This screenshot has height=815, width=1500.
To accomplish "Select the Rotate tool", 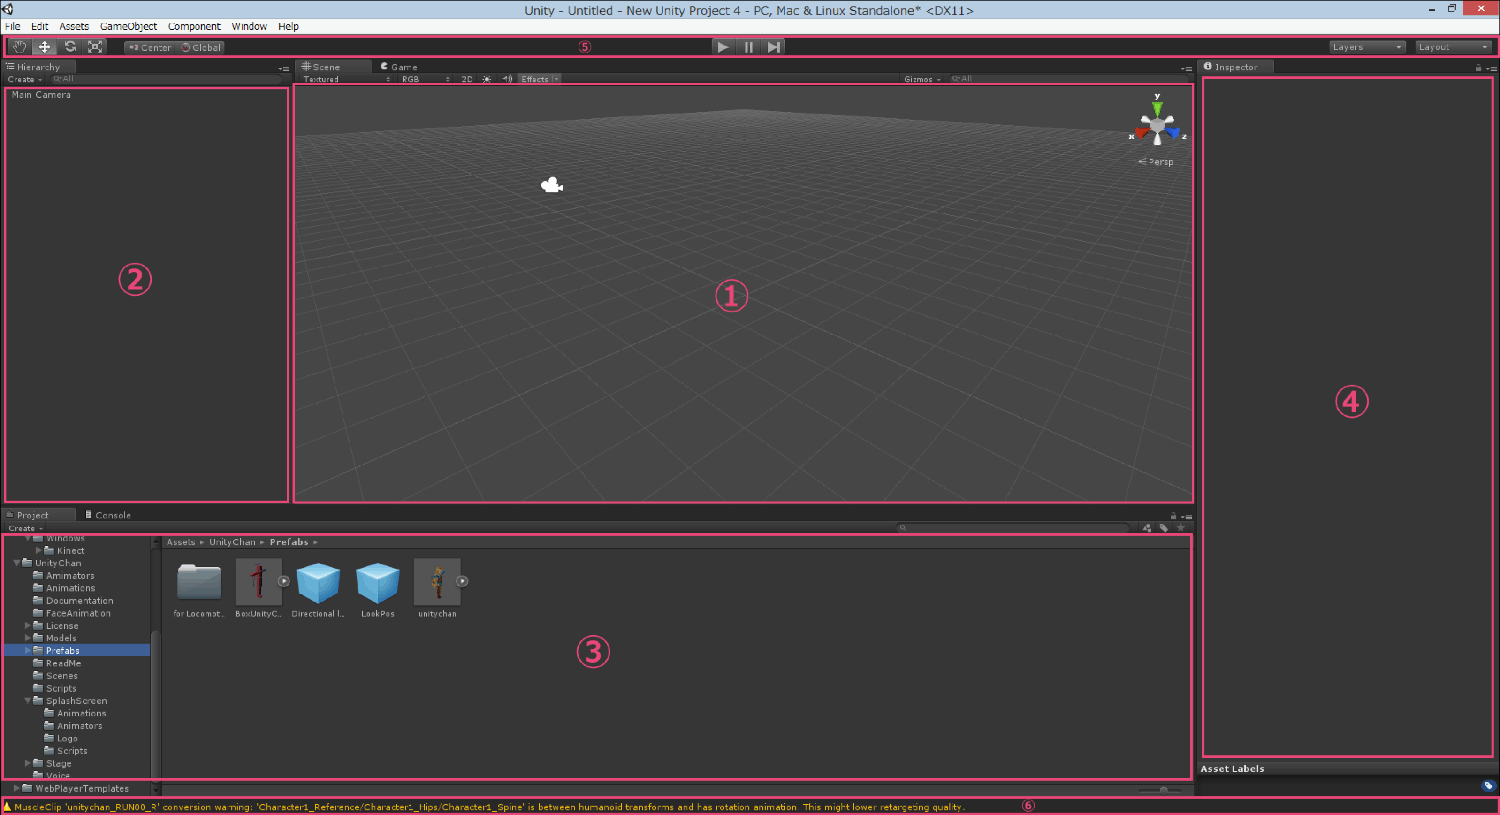I will 70,47.
